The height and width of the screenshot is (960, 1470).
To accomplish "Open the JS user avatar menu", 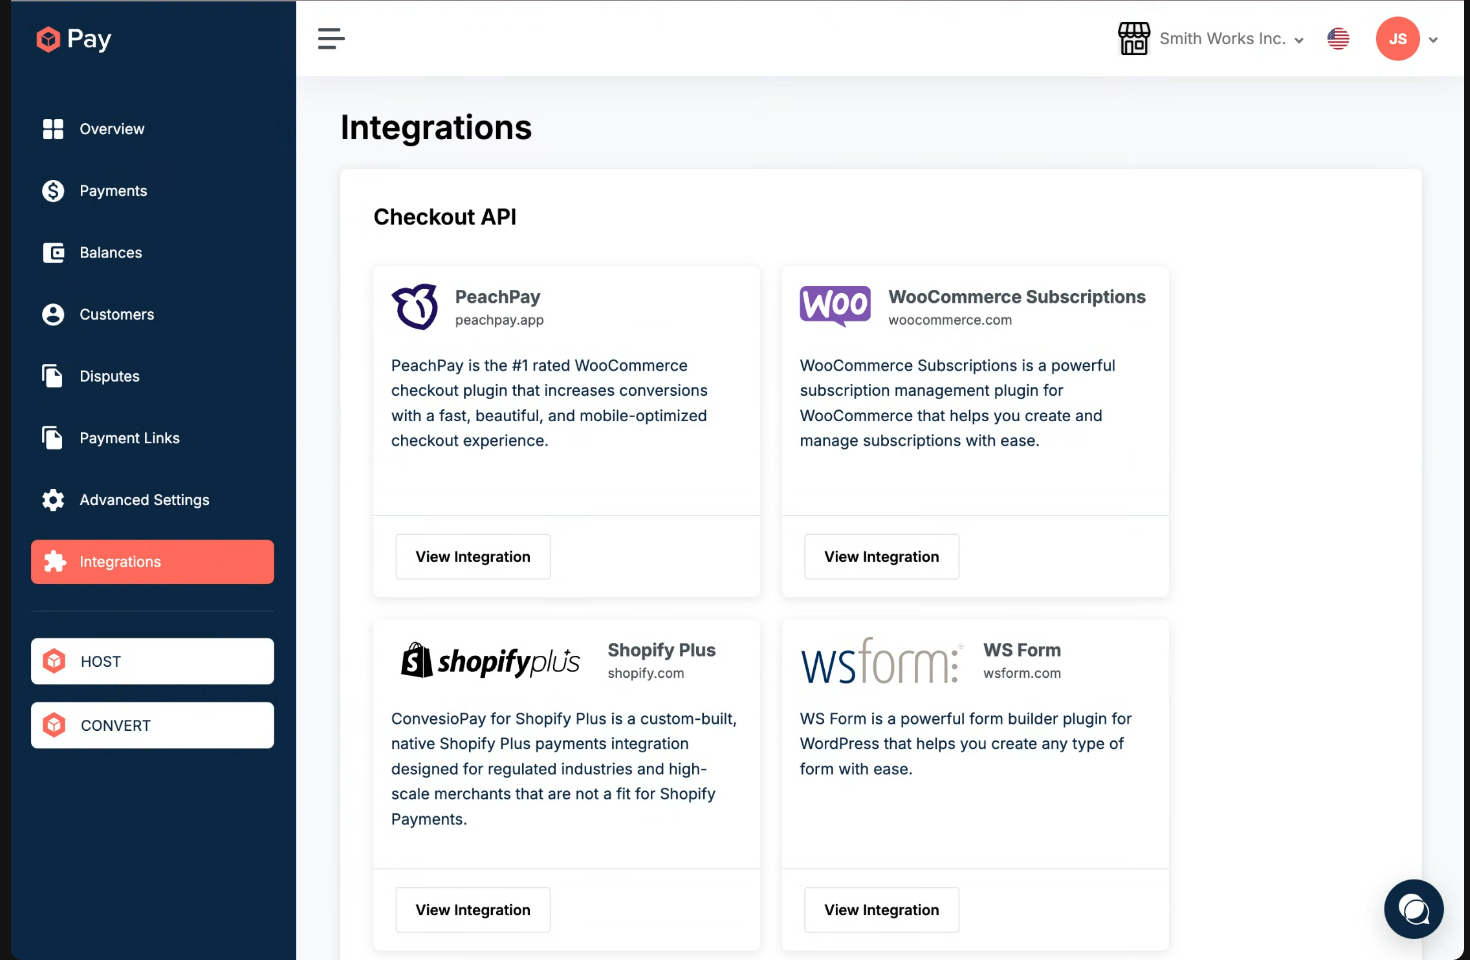I will point(1397,39).
